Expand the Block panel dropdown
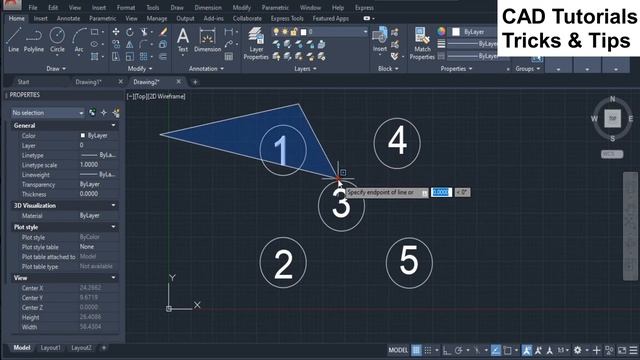Viewport: 640px width, 360px height. click(x=388, y=69)
